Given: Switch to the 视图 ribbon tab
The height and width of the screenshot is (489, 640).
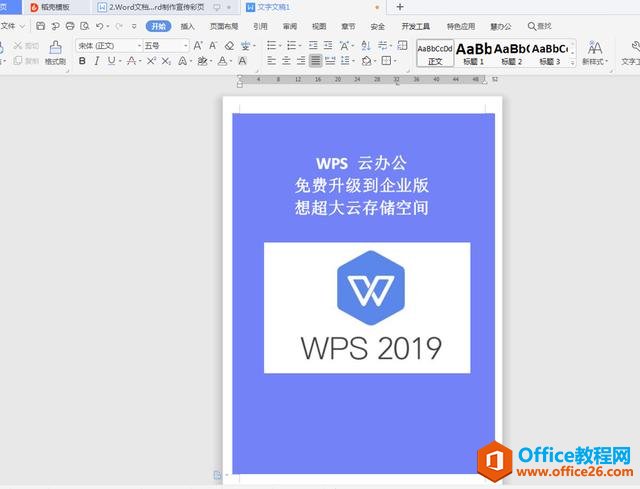Looking at the screenshot, I should pyautogui.click(x=319, y=26).
